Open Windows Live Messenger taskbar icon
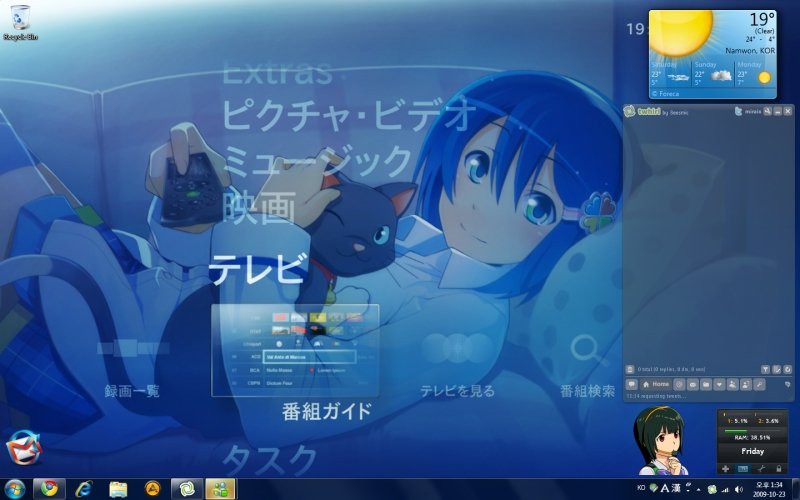Viewport: 800px width, 500px height. [218, 489]
